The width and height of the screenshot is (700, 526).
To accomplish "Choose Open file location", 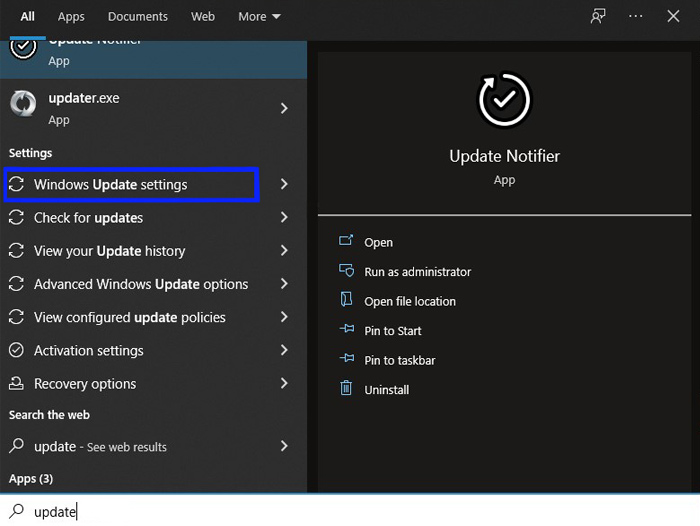I will click(x=410, y=301).
